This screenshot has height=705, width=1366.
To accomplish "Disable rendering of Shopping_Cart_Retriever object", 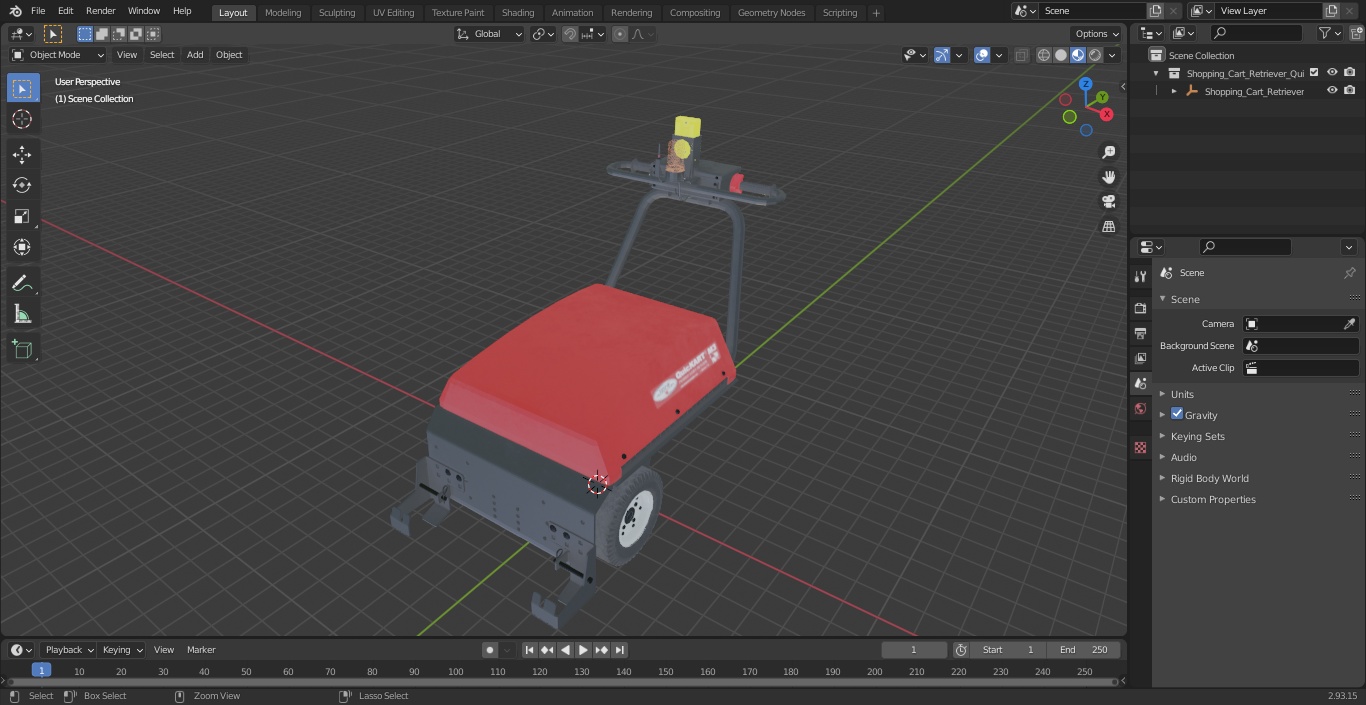I will coord(1350,91).
